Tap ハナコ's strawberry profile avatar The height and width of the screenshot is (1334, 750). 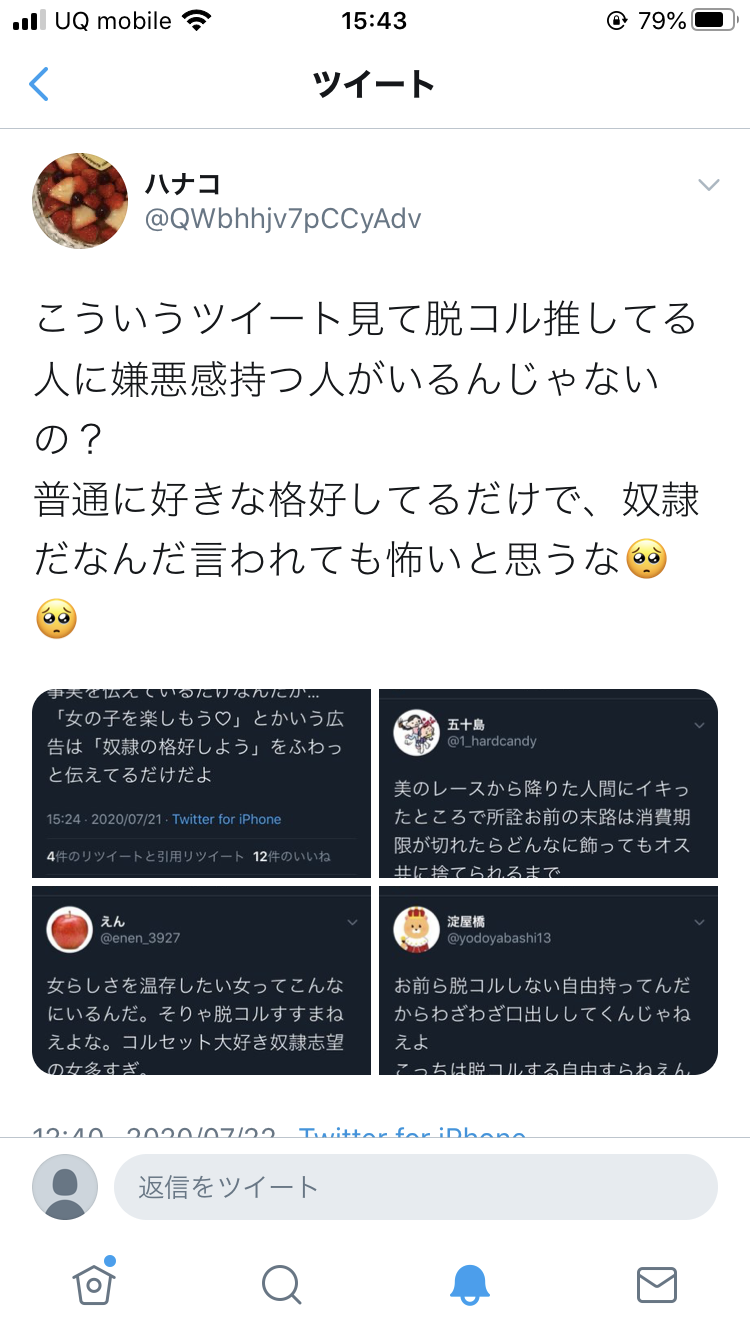coord(80,201)
